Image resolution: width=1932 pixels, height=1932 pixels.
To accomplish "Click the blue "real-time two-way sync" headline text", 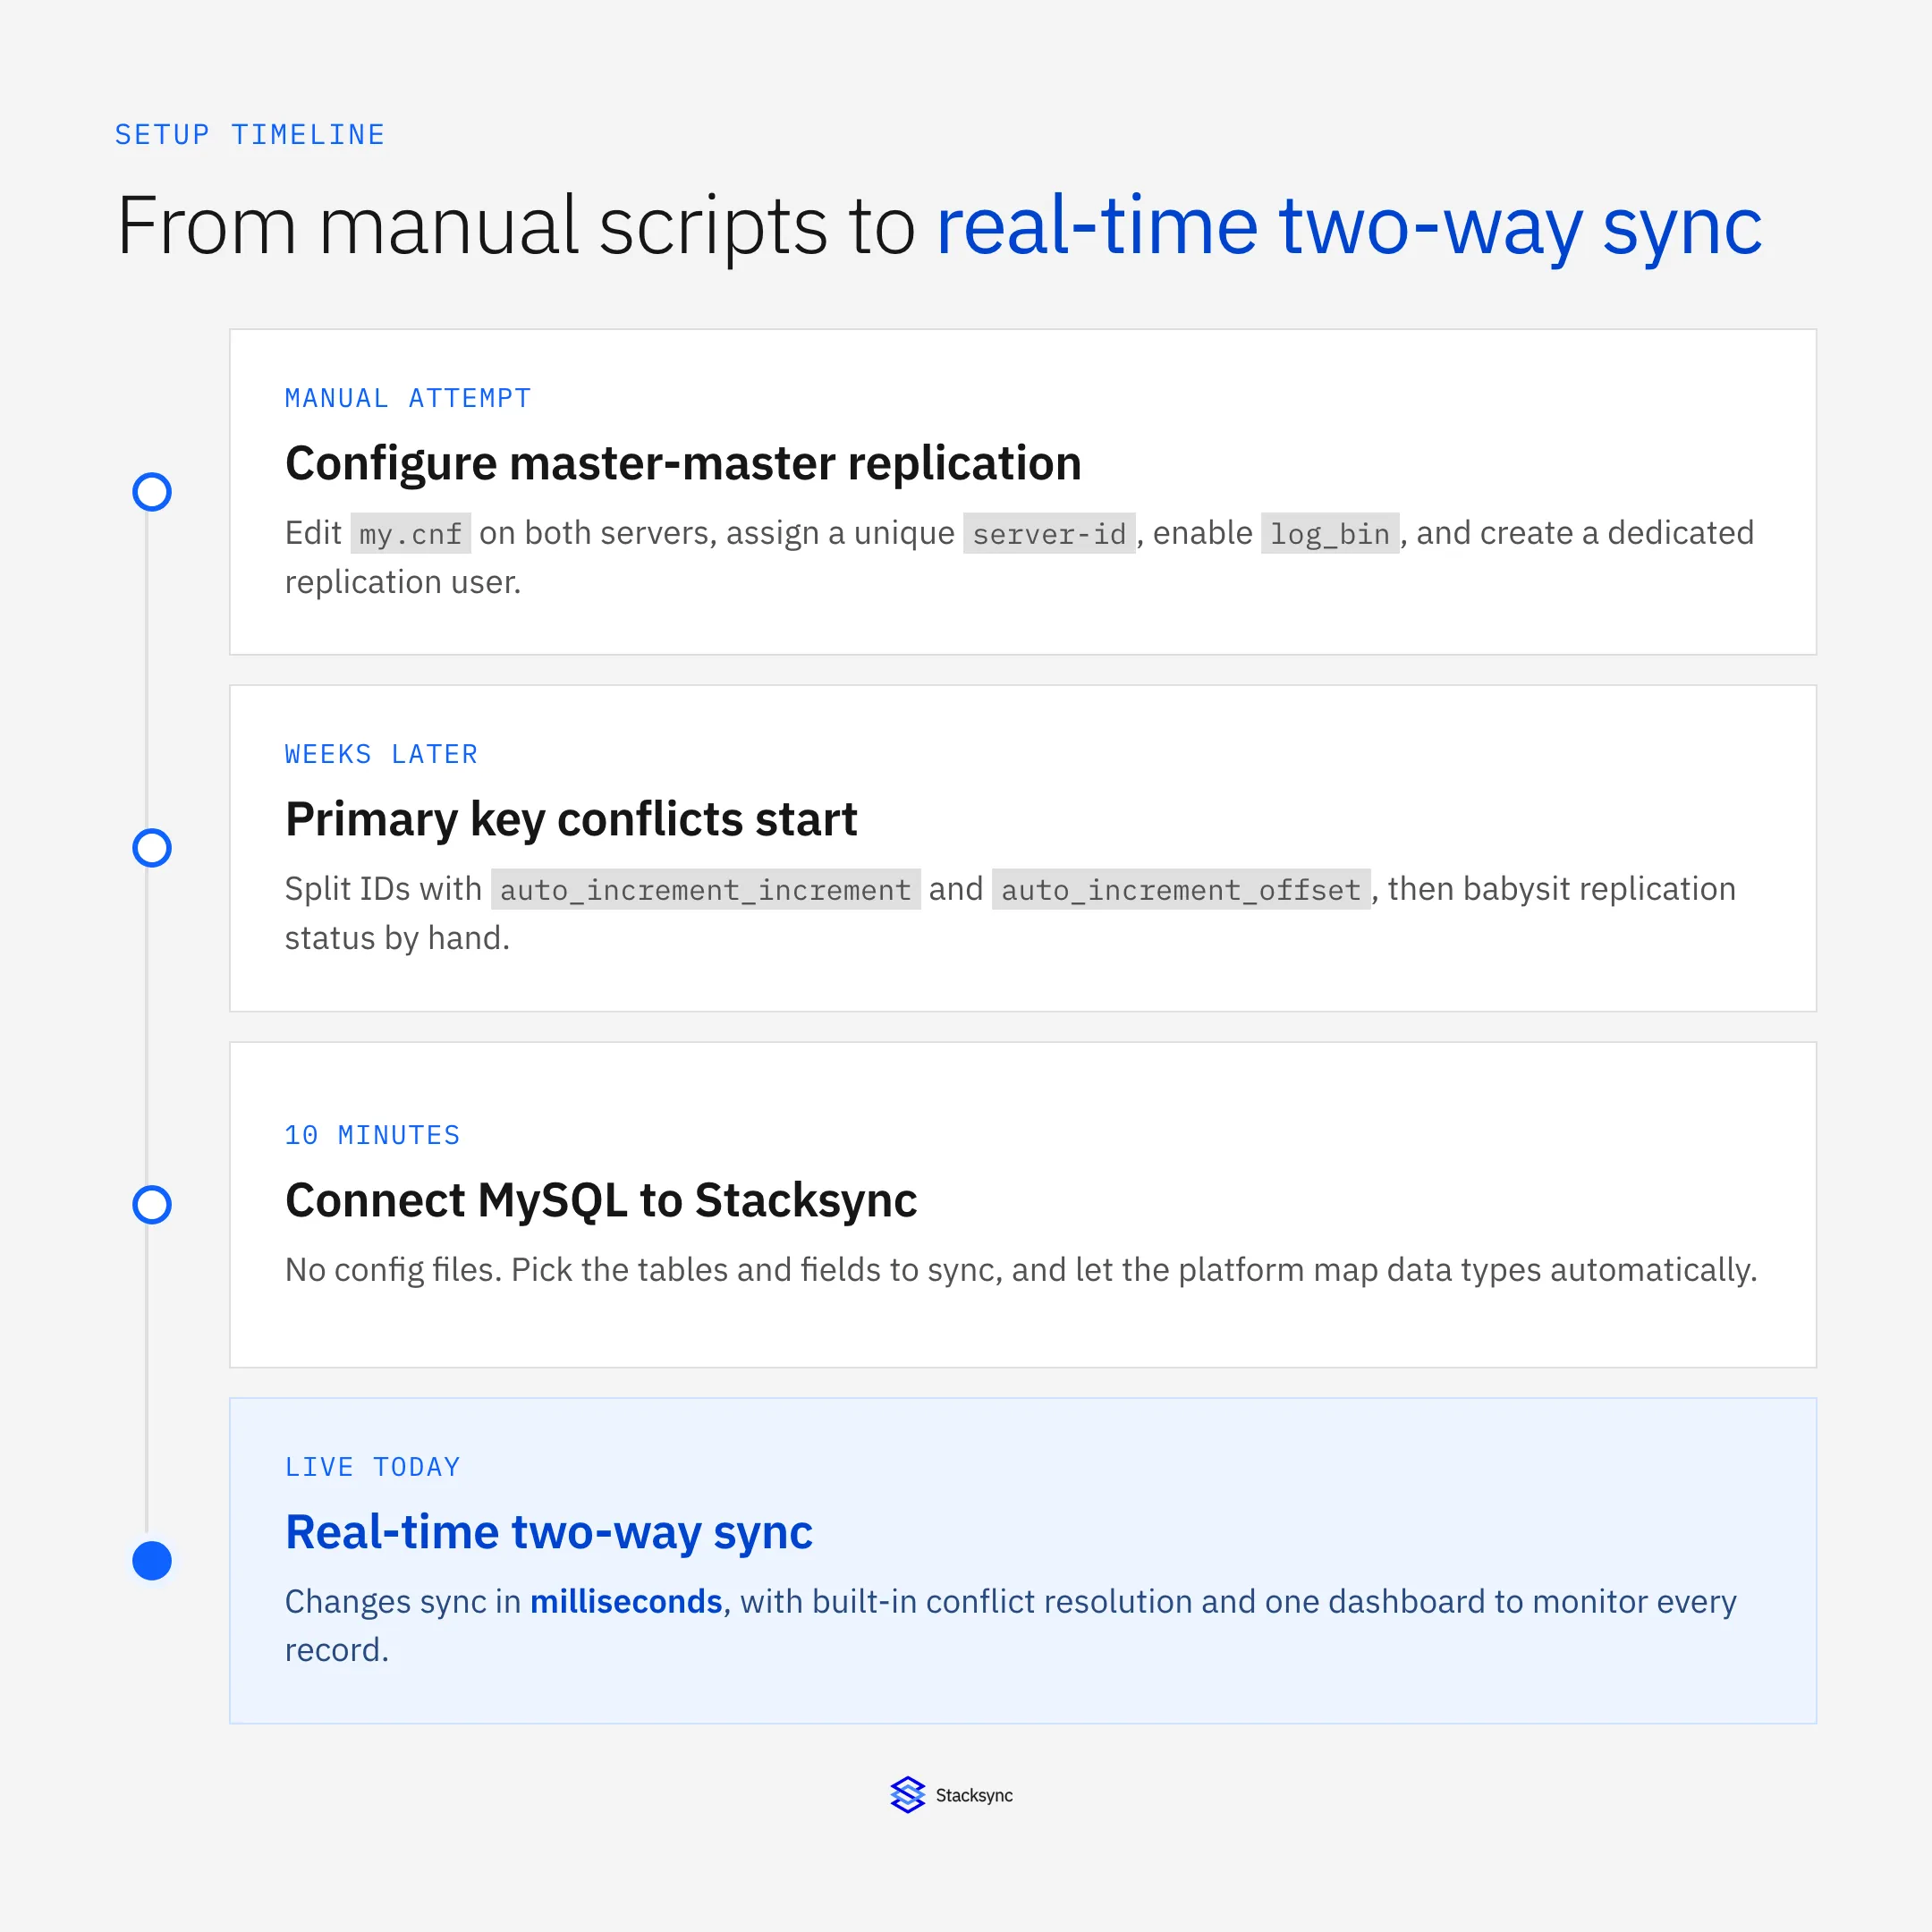I will tap(1349, 228).
